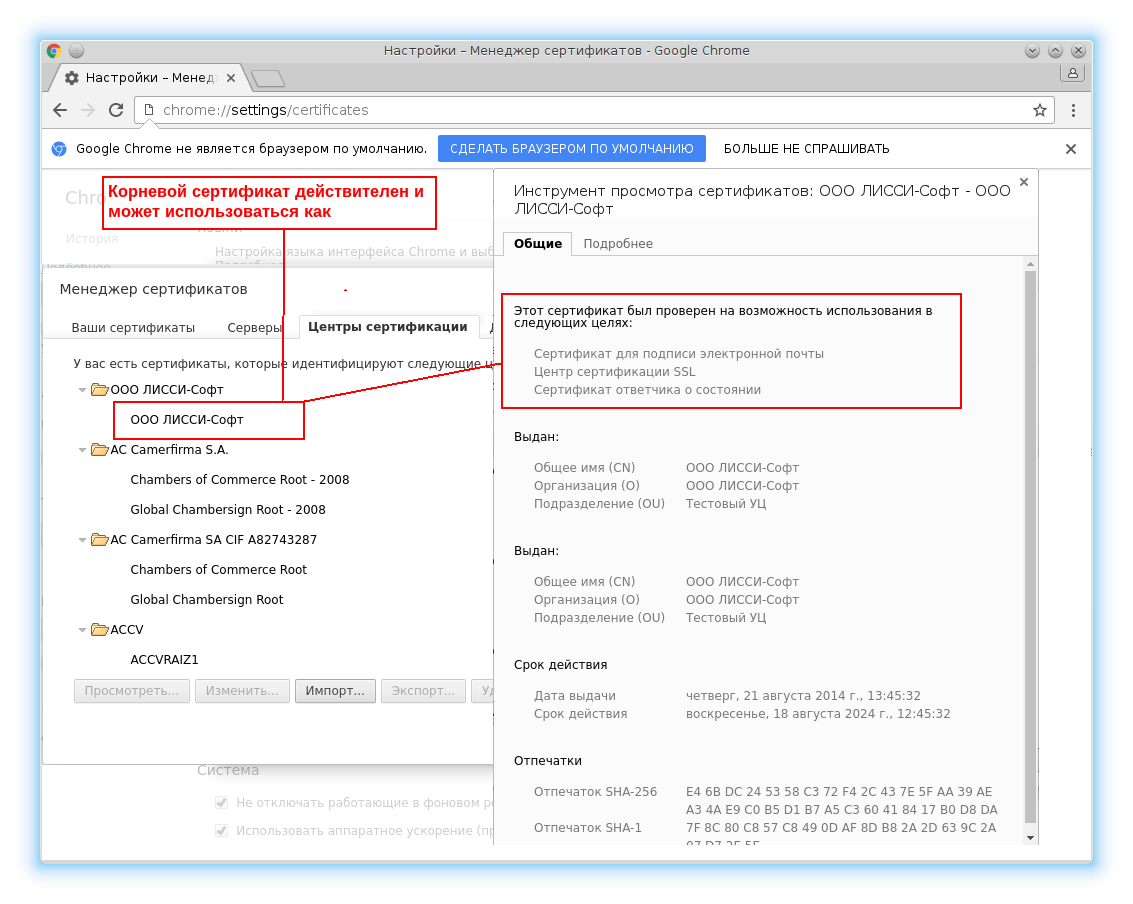The width and height of the screenshot is (1133, 904).
Task: Click the user profile icon
Action: 1072,73
